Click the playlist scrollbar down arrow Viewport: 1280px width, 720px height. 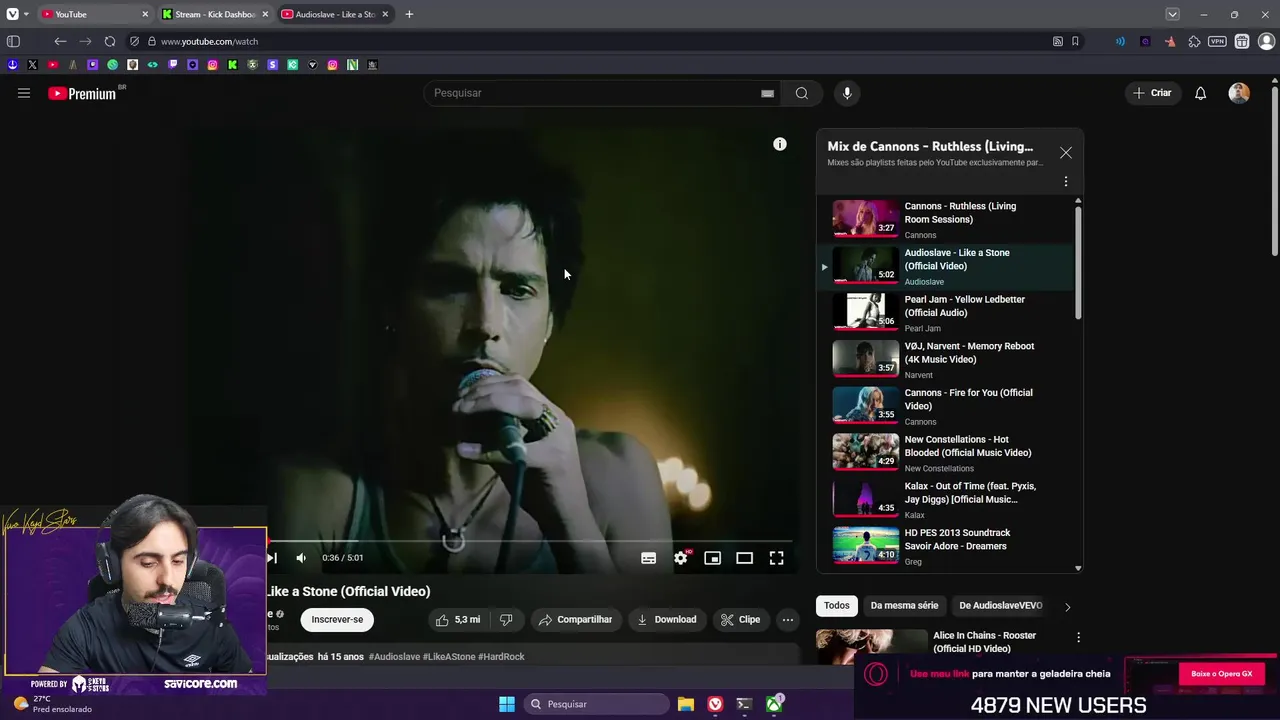[x=1078, y=568]
